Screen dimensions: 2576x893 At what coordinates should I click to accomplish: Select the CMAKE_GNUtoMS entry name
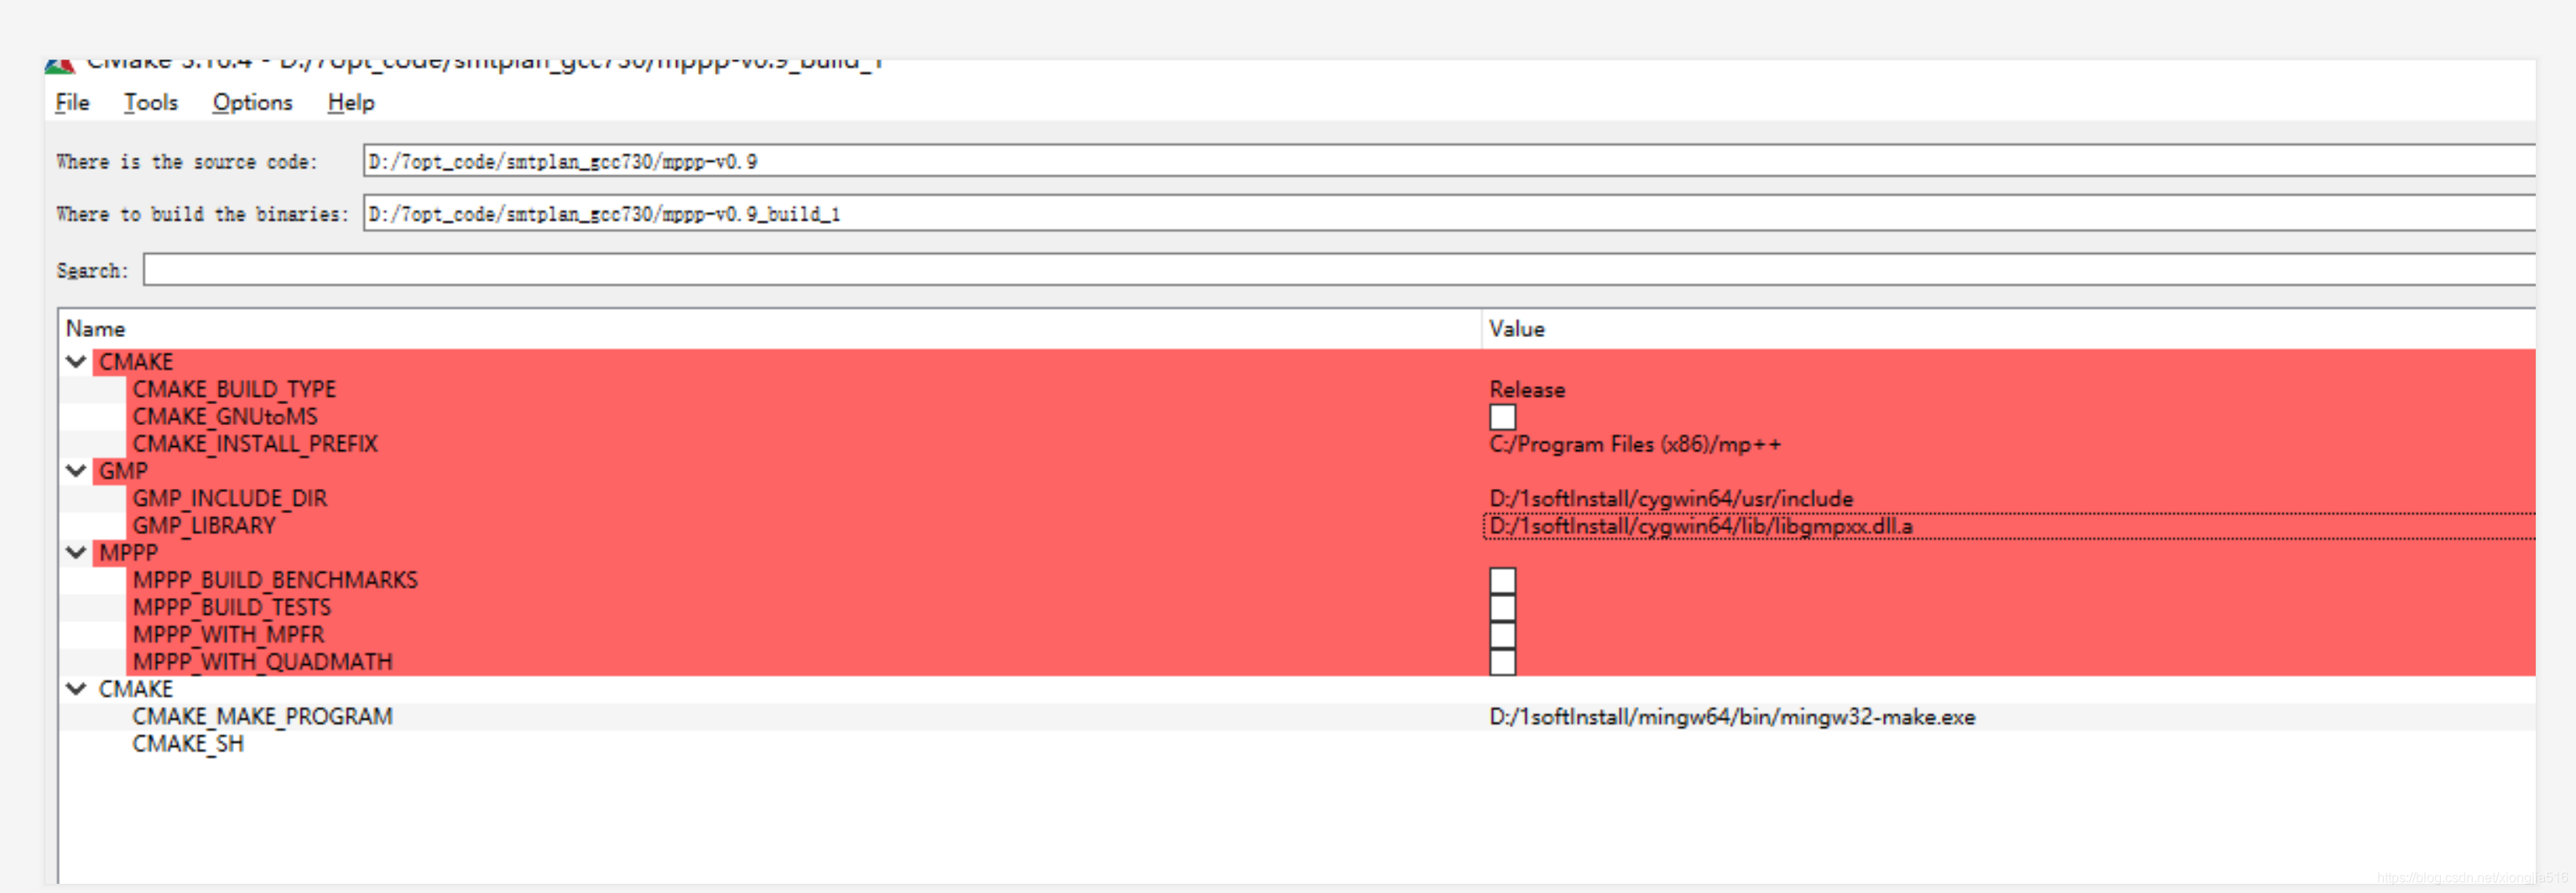click(225, 417)
